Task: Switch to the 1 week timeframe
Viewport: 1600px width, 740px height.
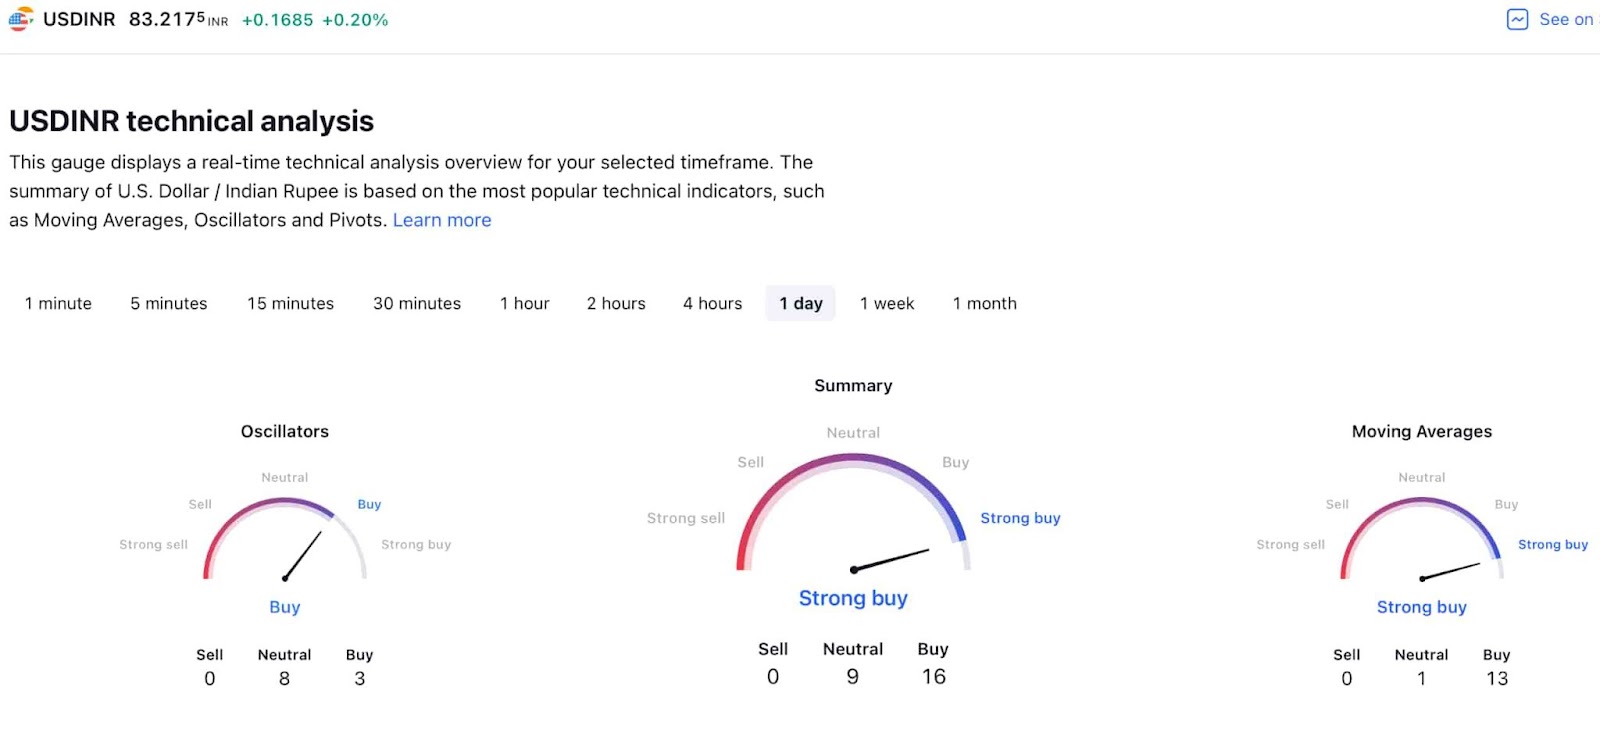Action: [x=887, y=303]
